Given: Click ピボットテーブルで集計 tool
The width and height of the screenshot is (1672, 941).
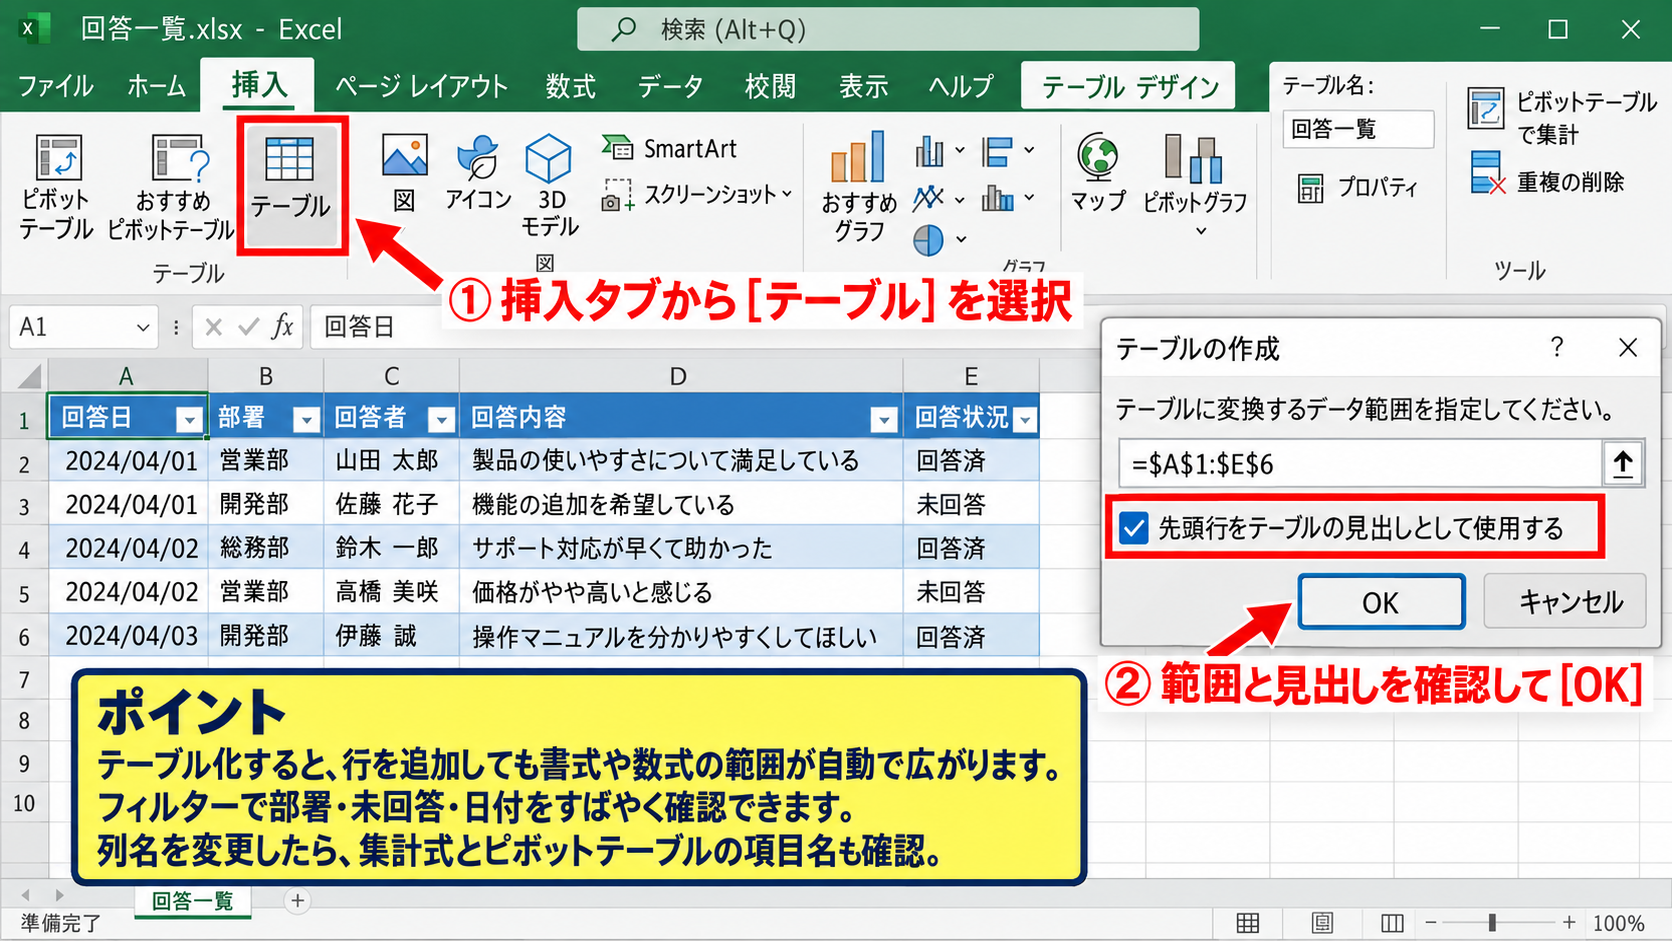Looking at the screenshot, I should click(x=1562, y=117).
